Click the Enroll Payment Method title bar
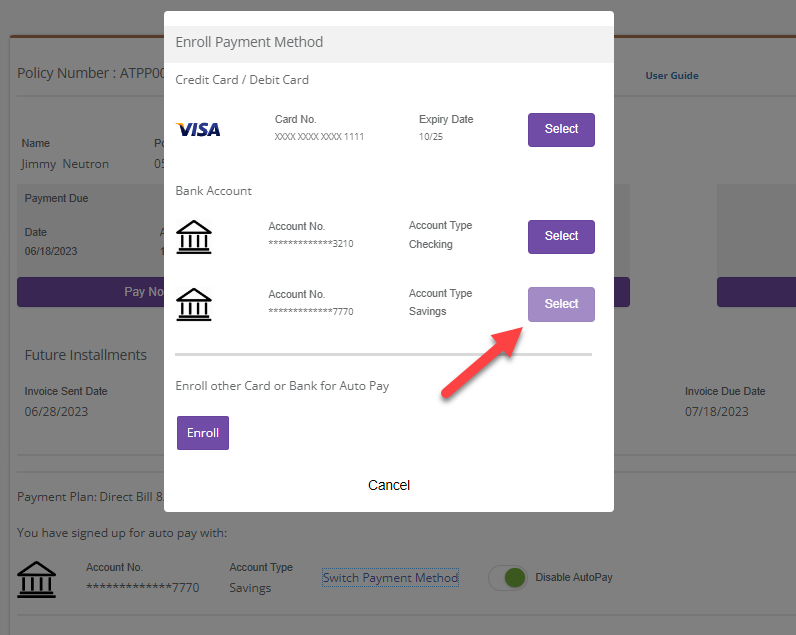 [x=388, y=43]
